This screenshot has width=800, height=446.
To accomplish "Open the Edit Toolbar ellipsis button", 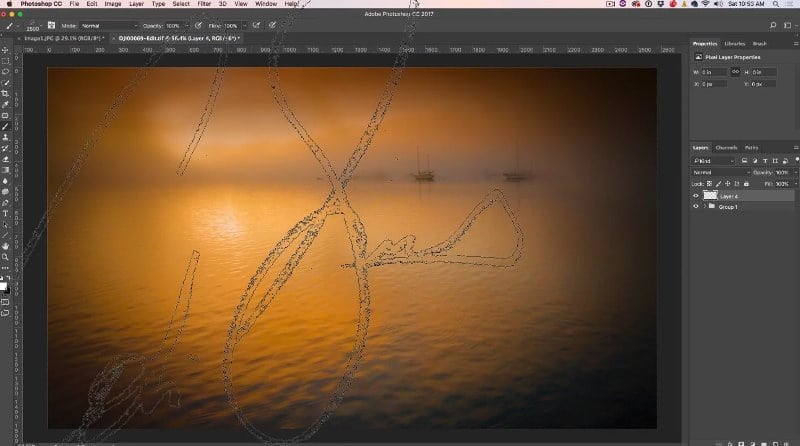I will point(5,267).
